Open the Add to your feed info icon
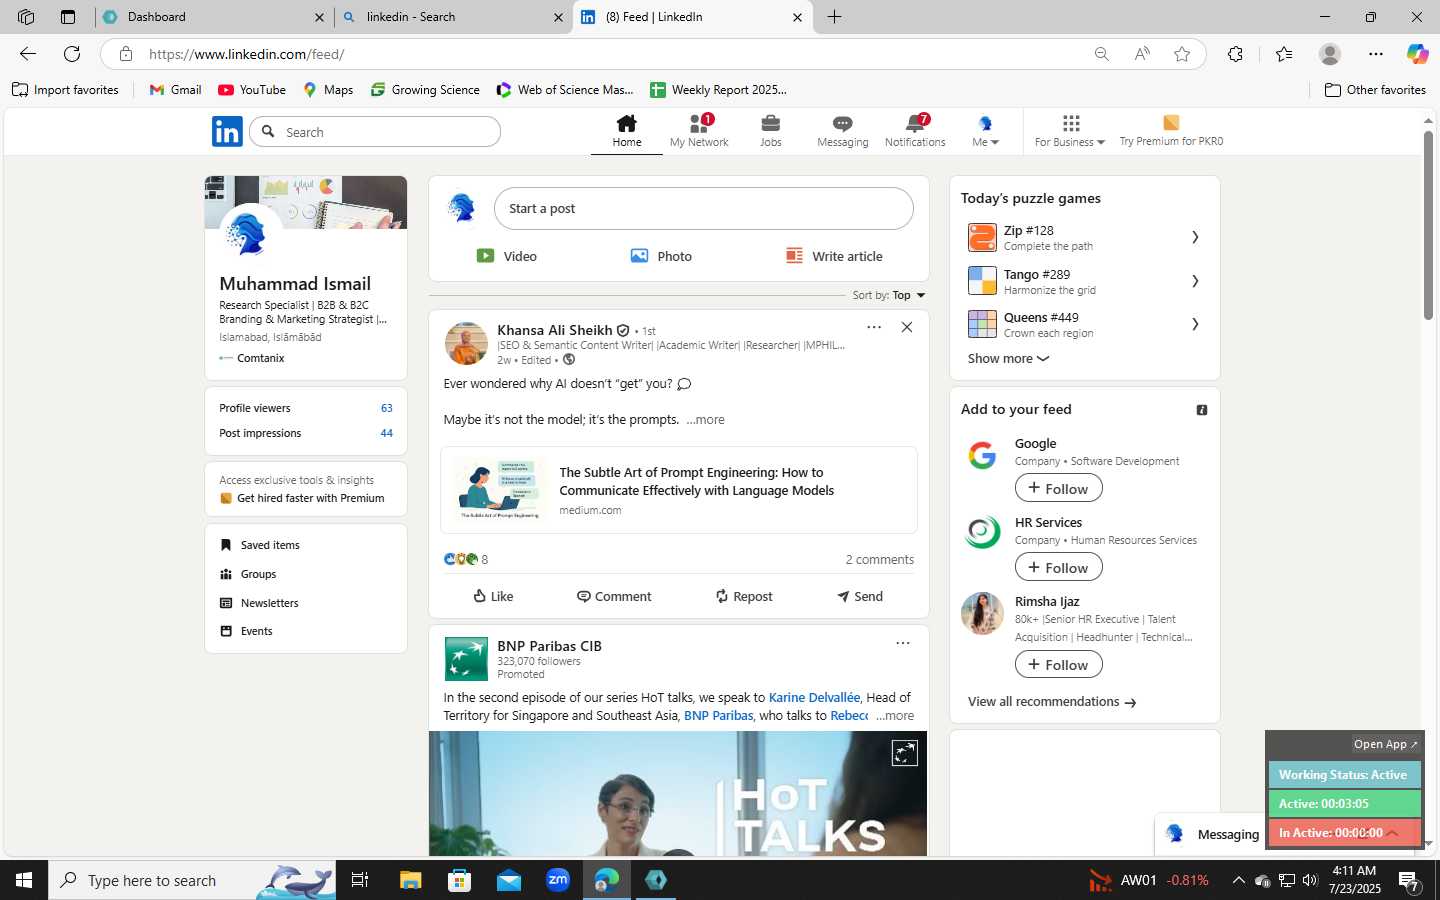 pos(1202,410)
